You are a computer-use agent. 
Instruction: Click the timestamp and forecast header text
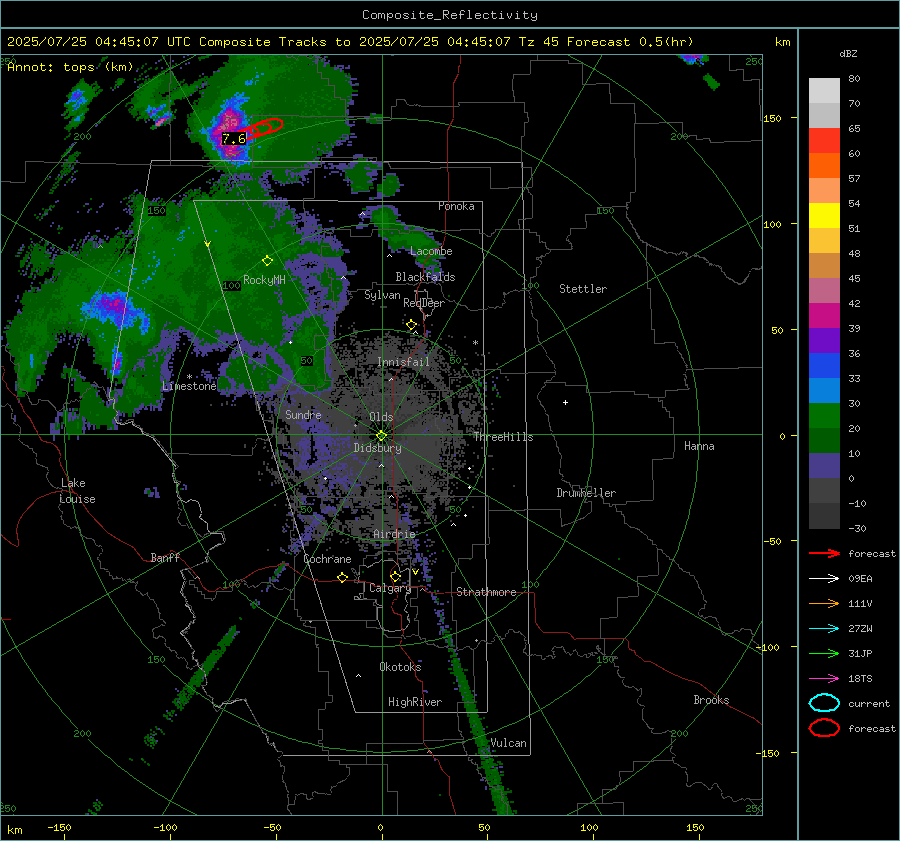click(x=350, y=42)
